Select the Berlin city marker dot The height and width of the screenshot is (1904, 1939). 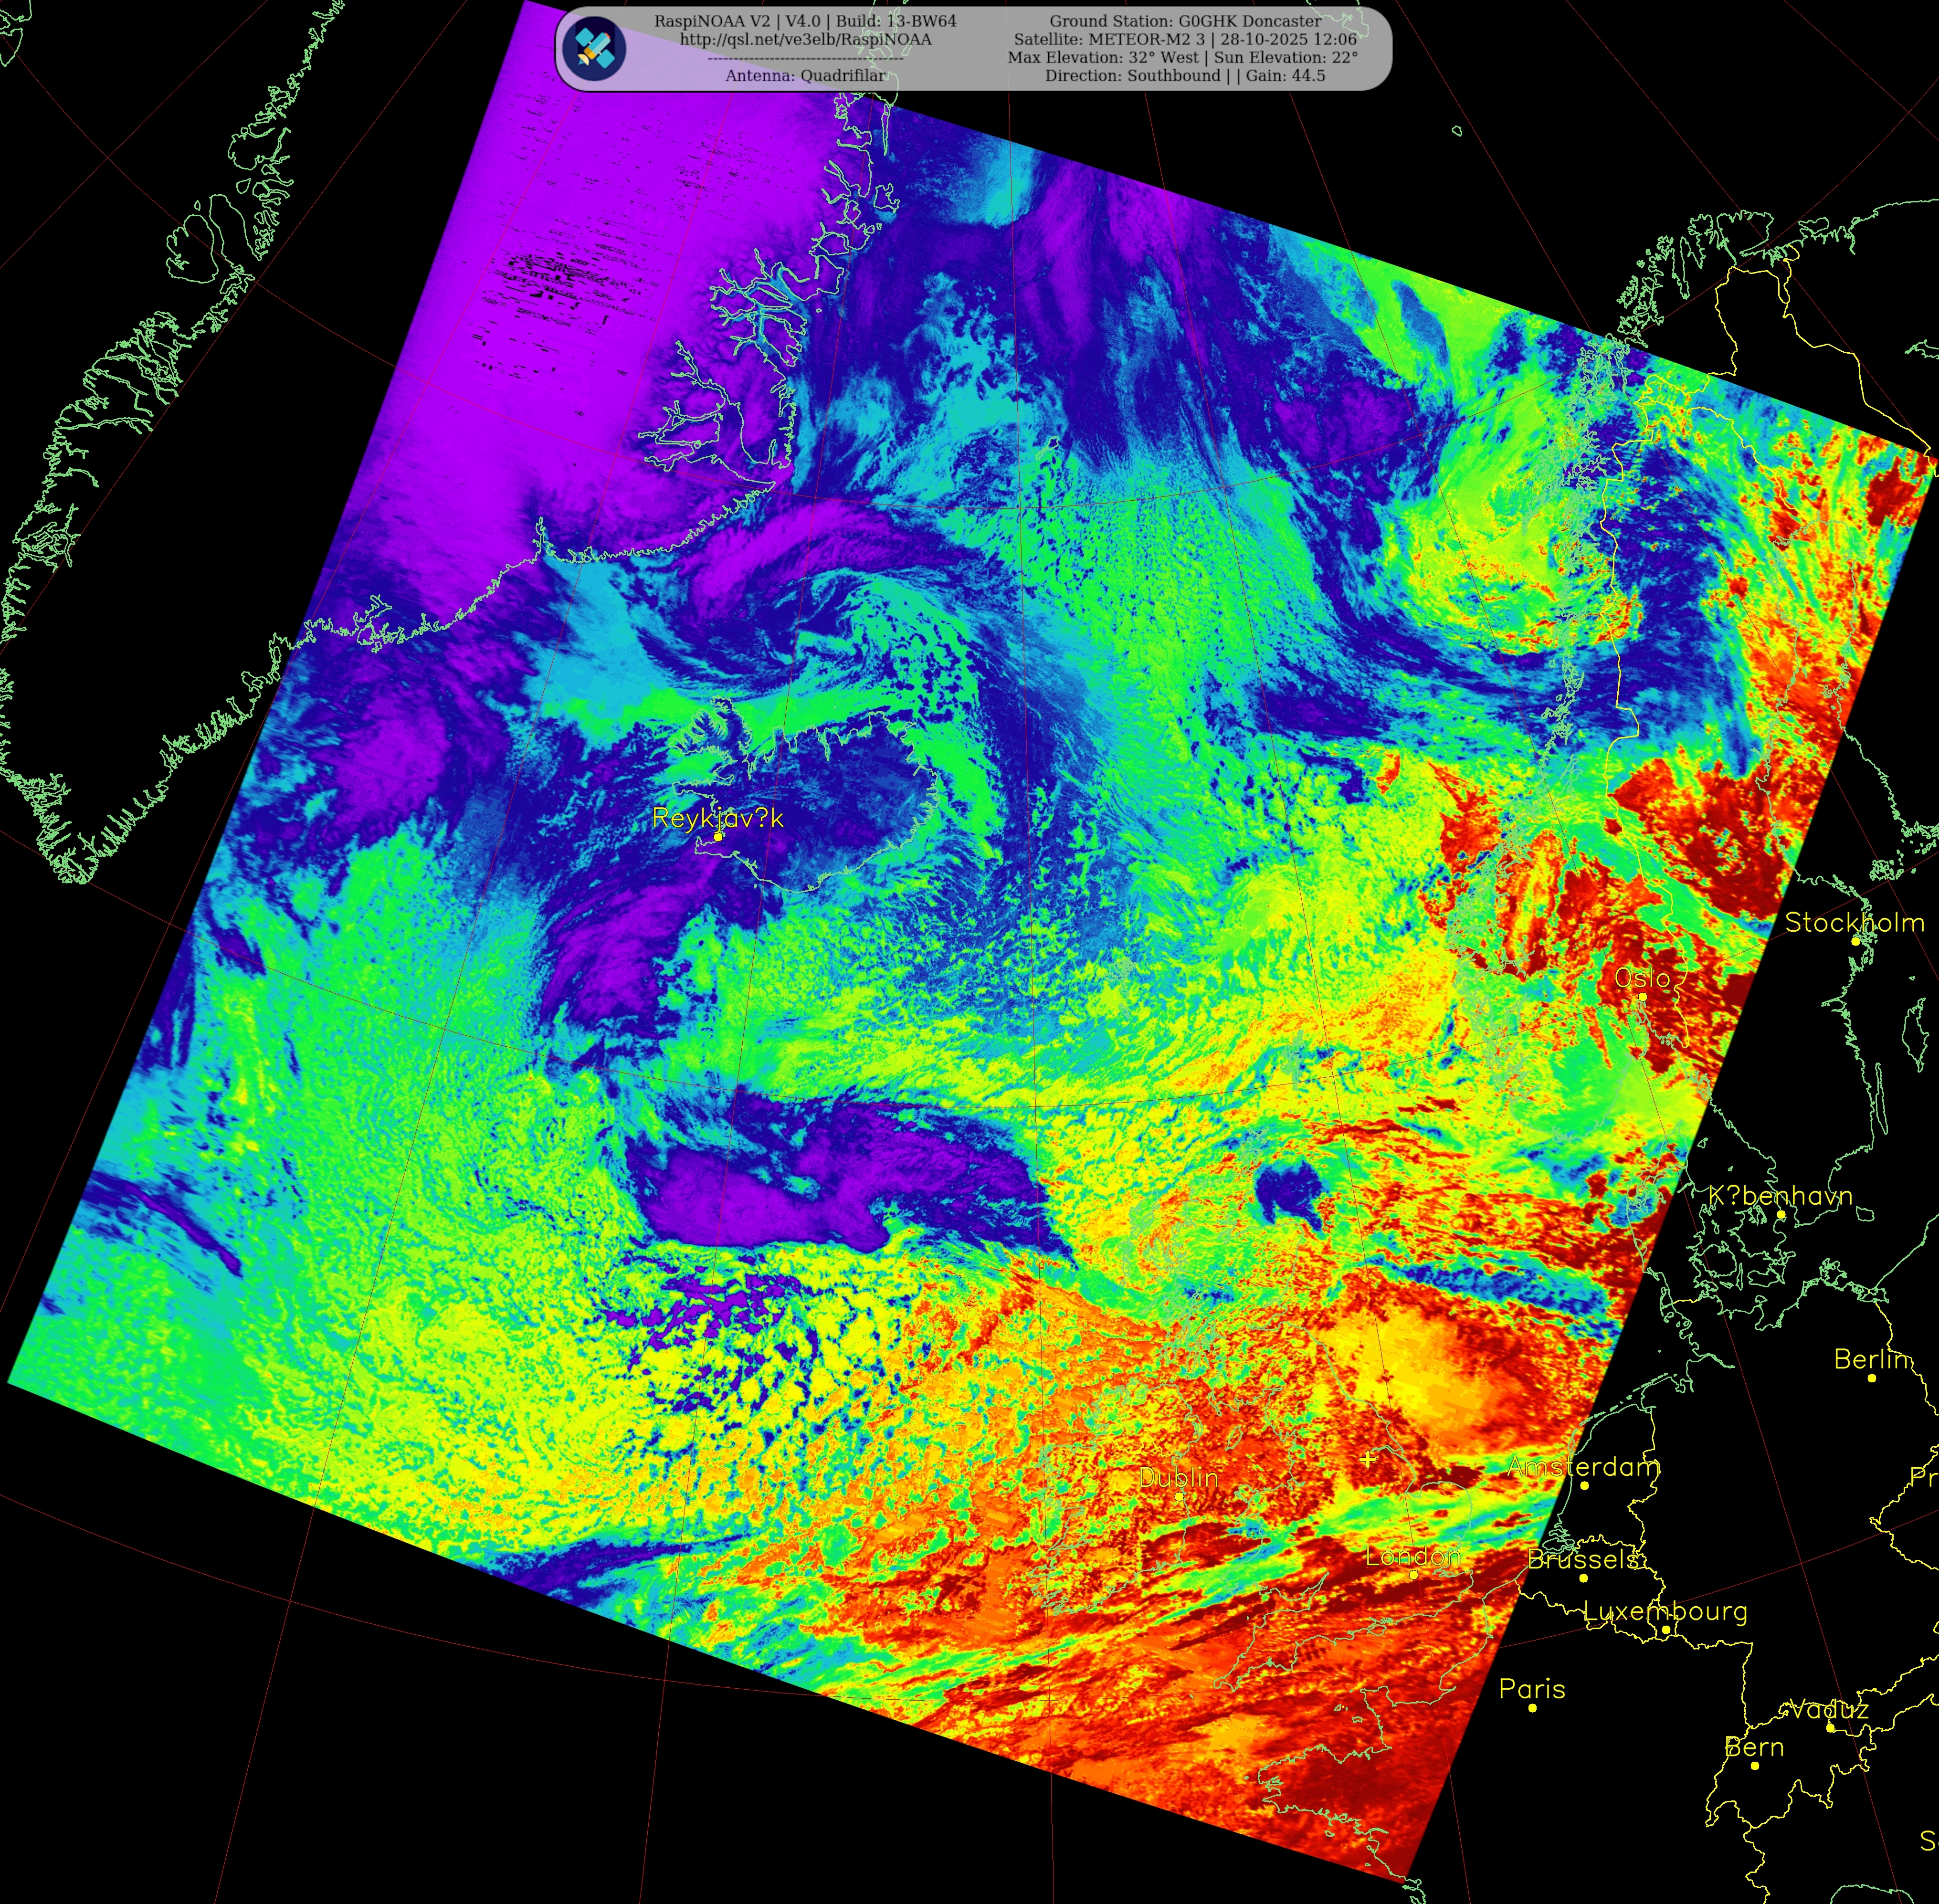(1872, 1378)
